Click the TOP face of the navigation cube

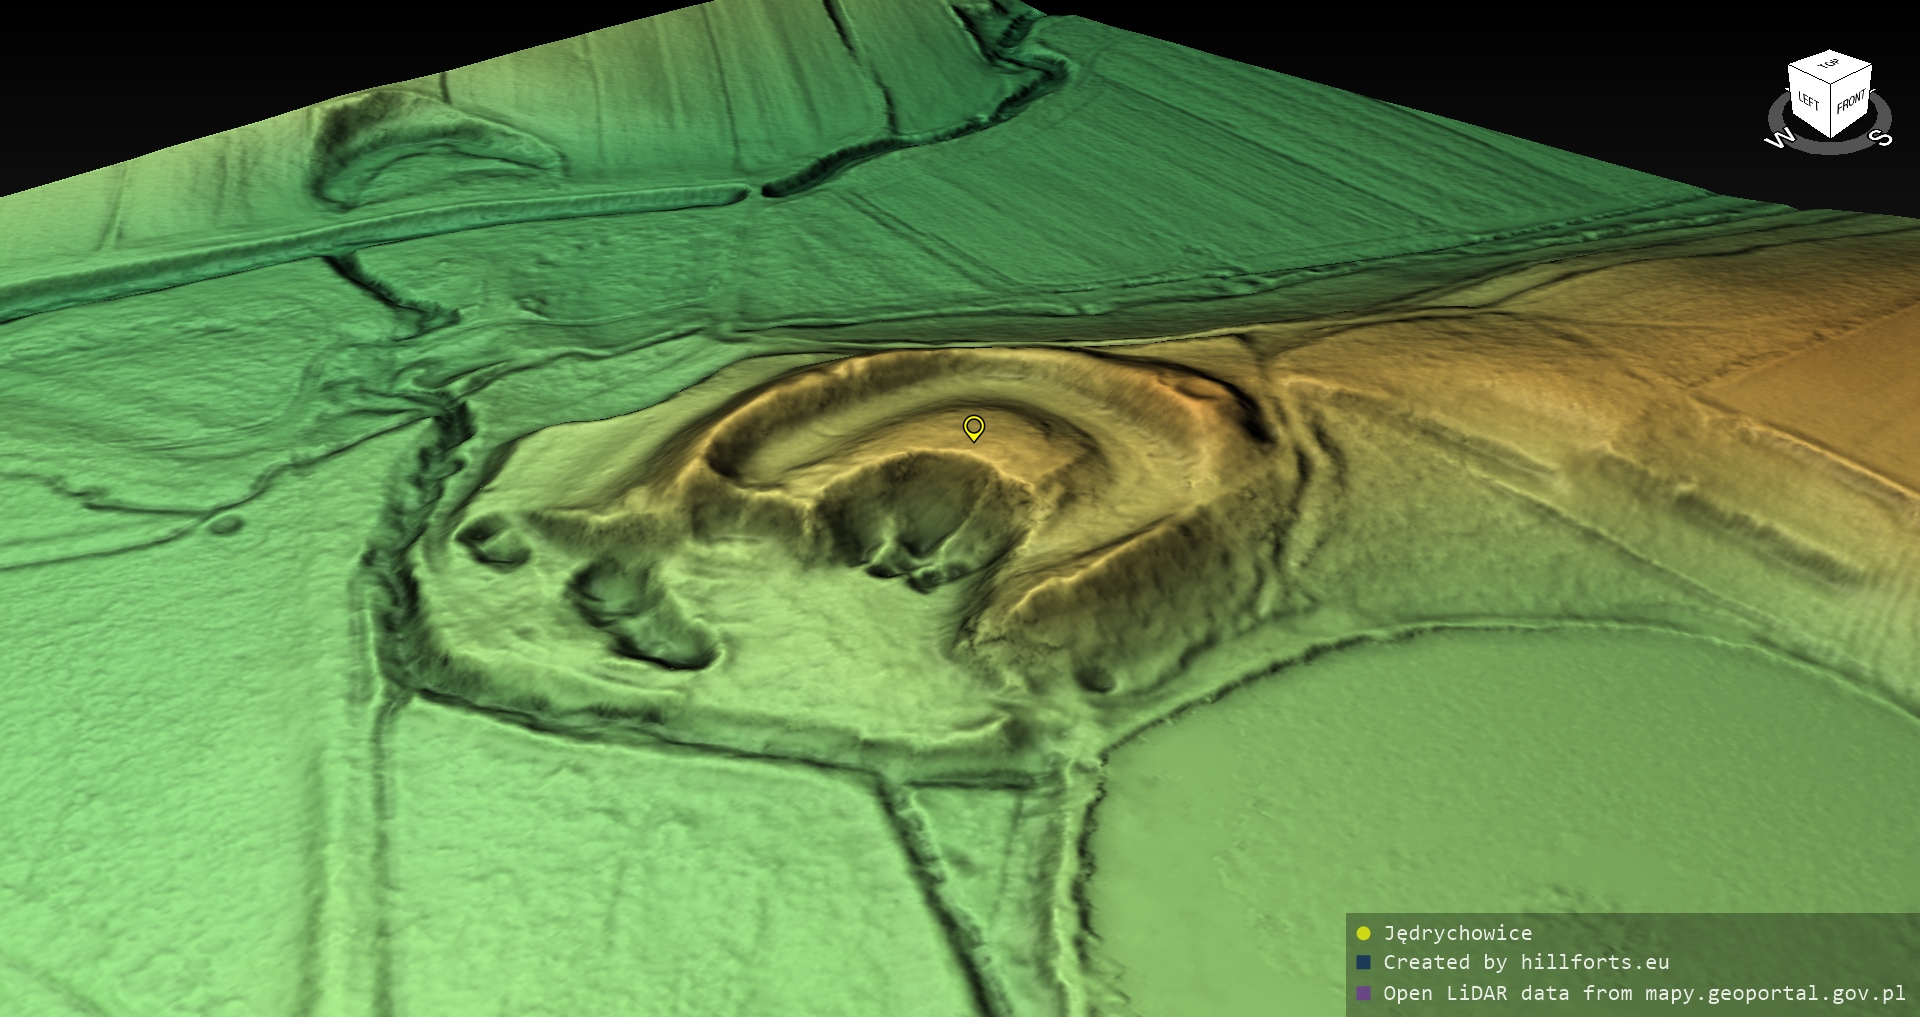(1829, 65)
